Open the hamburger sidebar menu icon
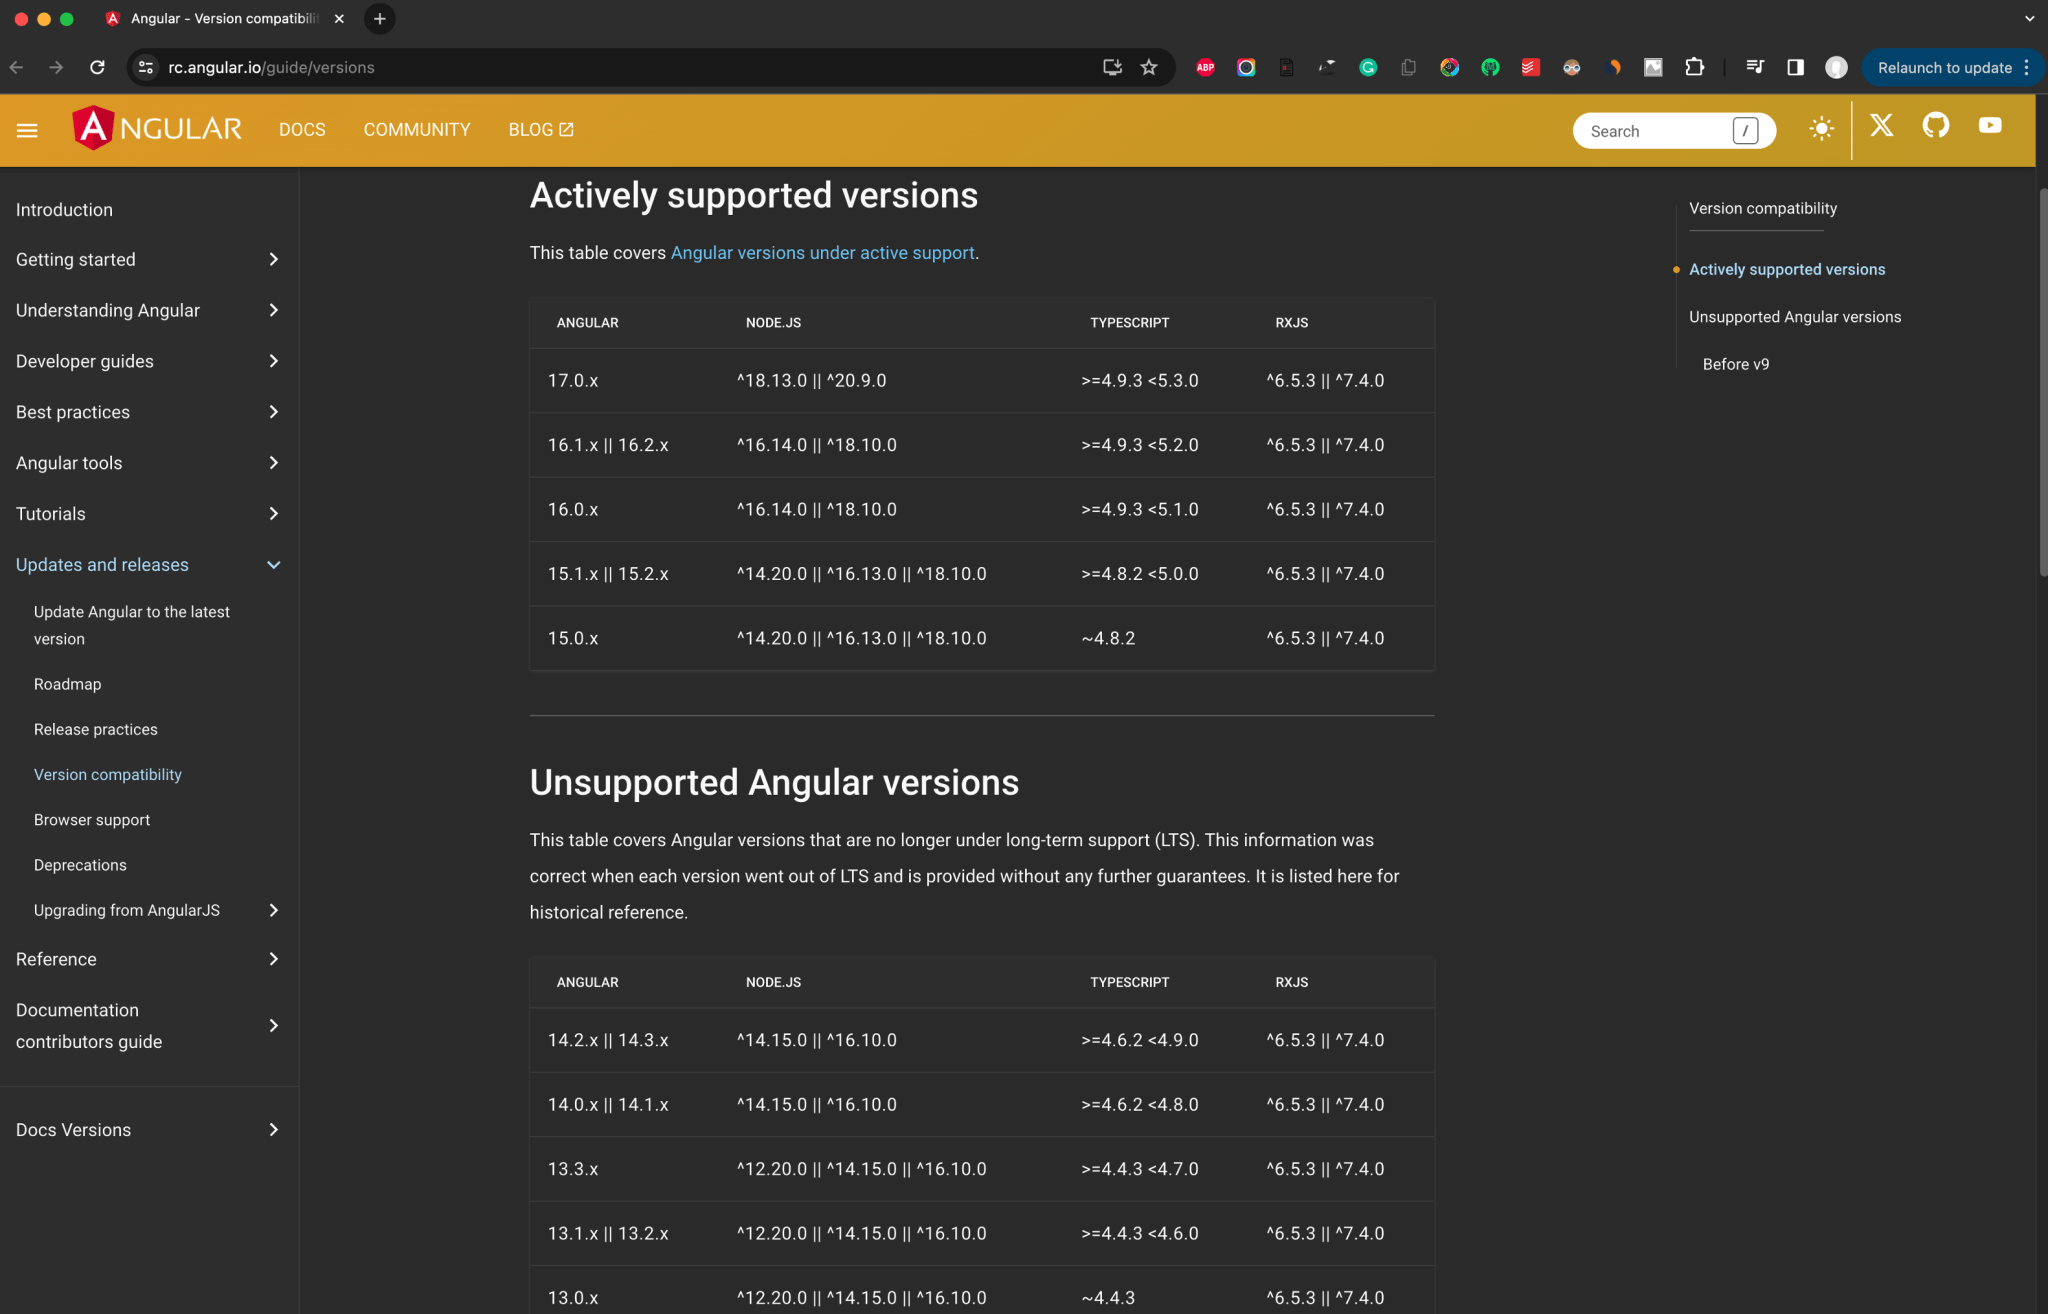 27,130
